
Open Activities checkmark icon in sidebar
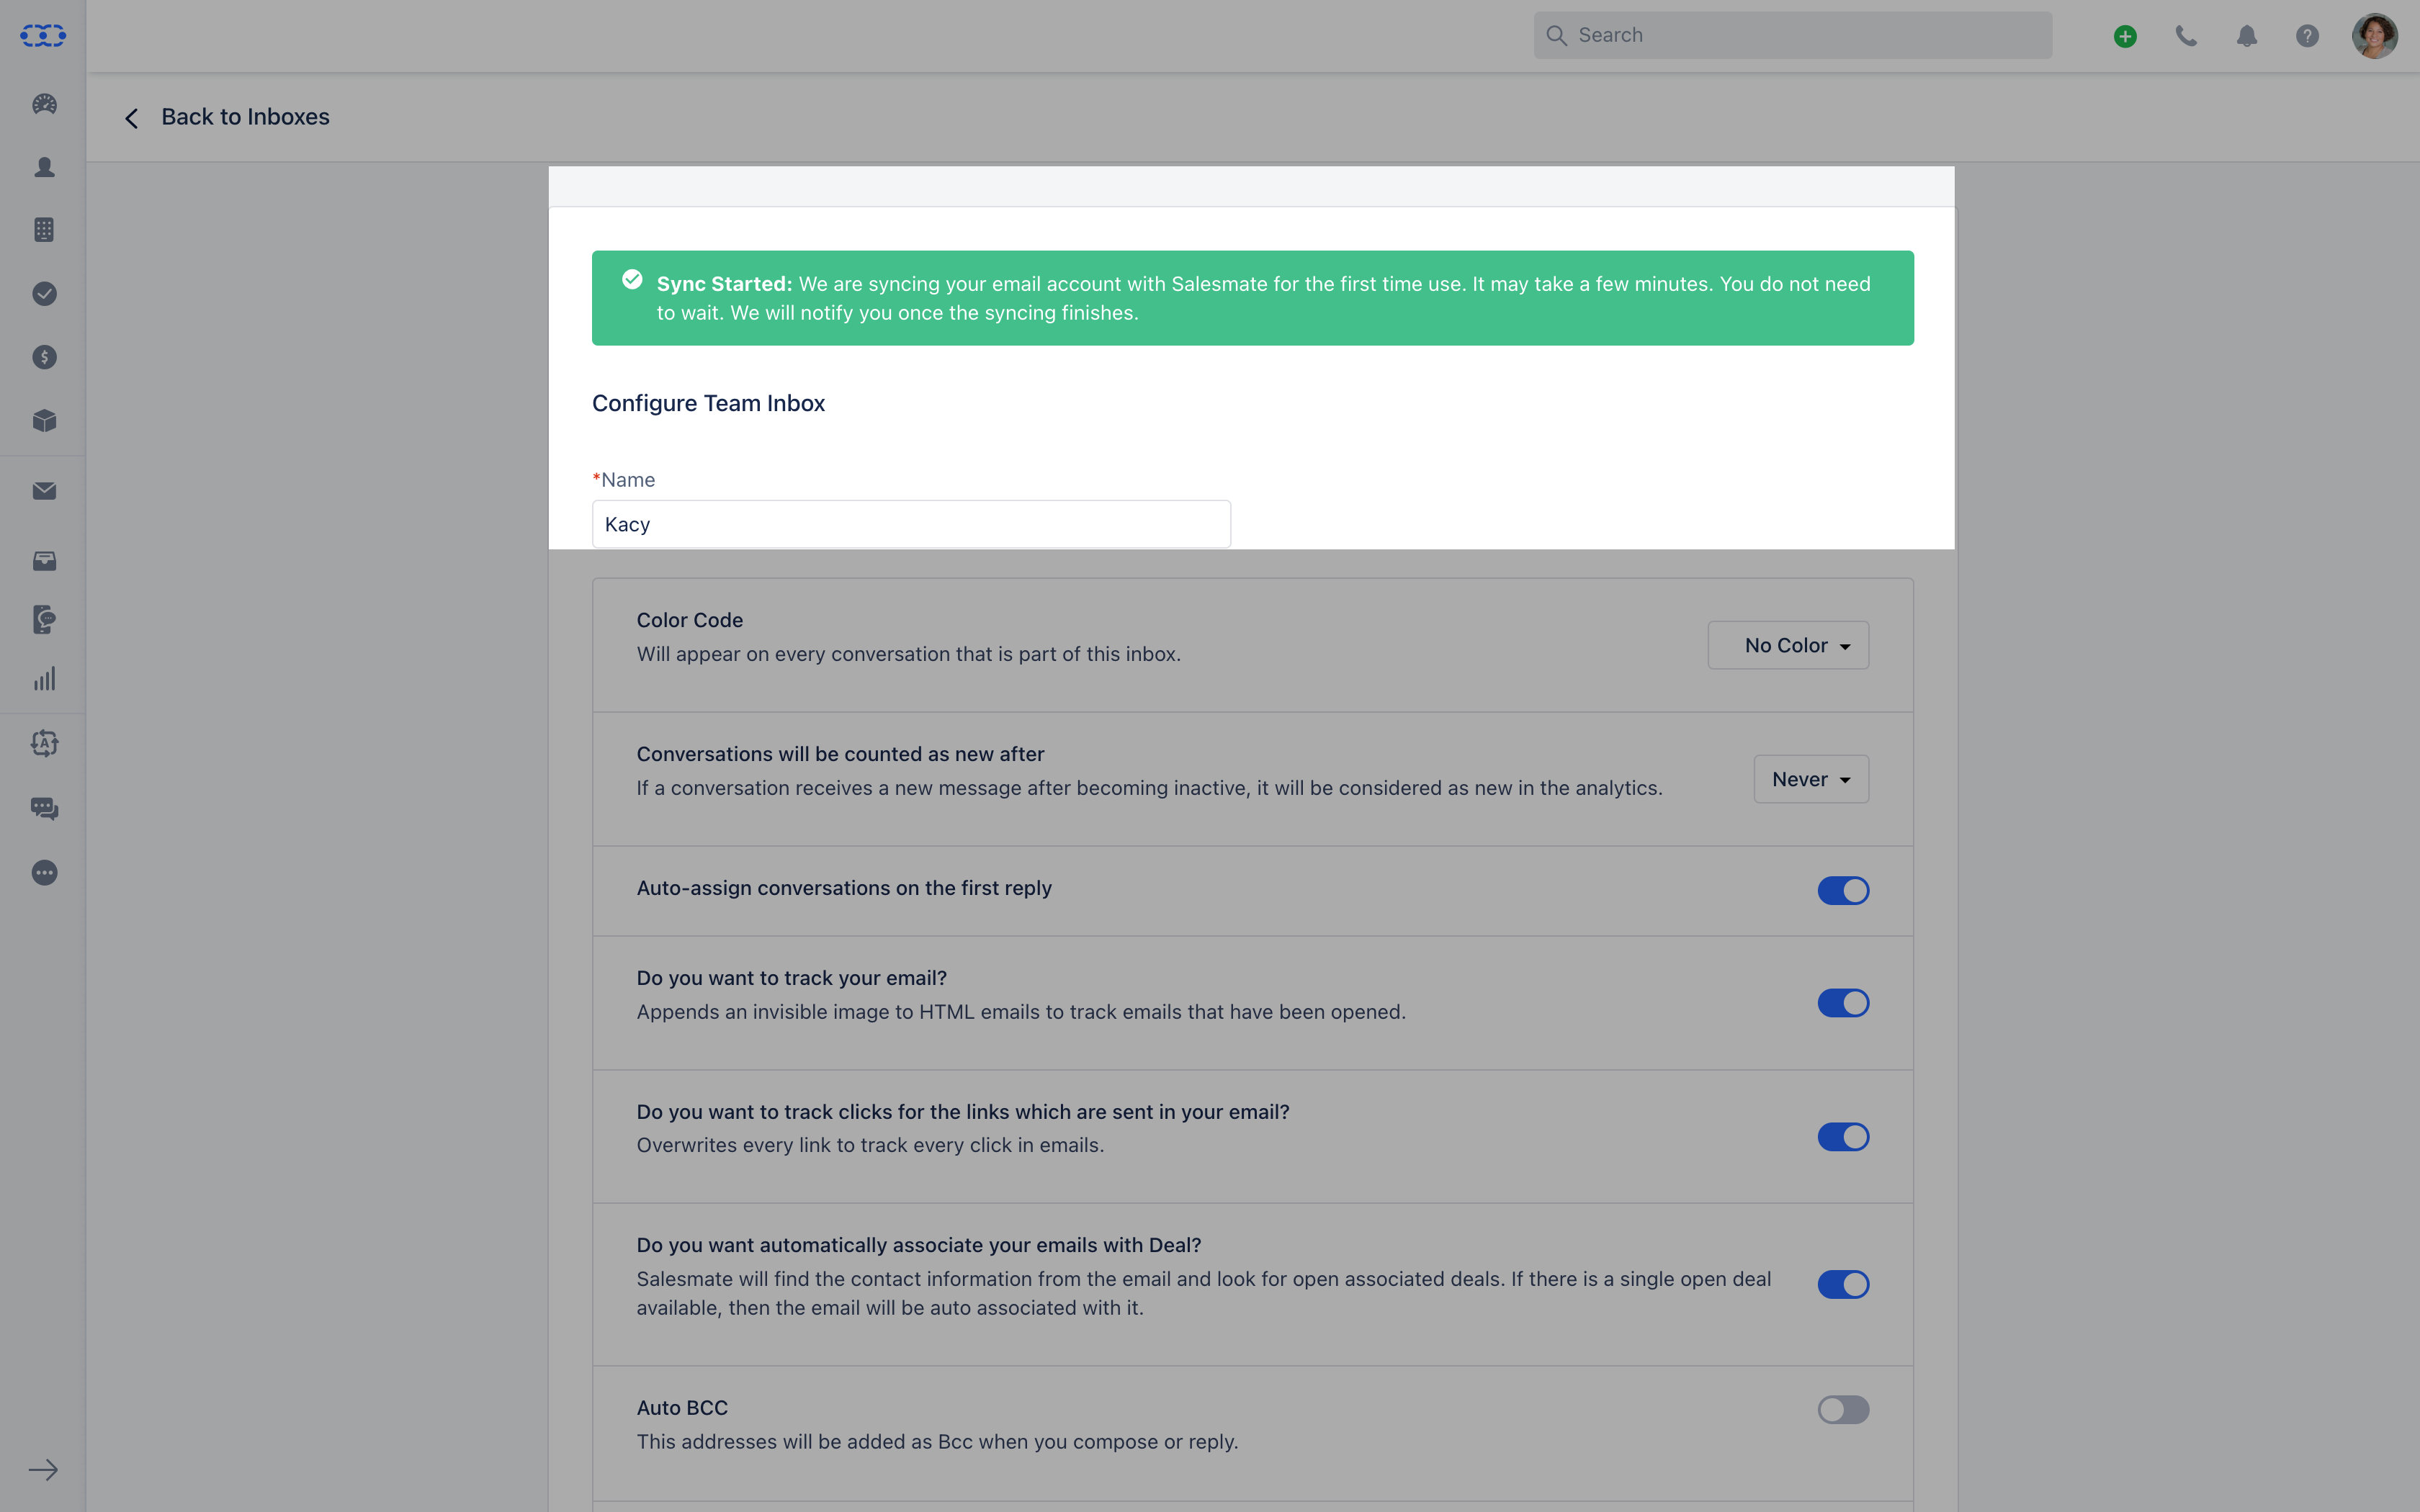(44, 294)
